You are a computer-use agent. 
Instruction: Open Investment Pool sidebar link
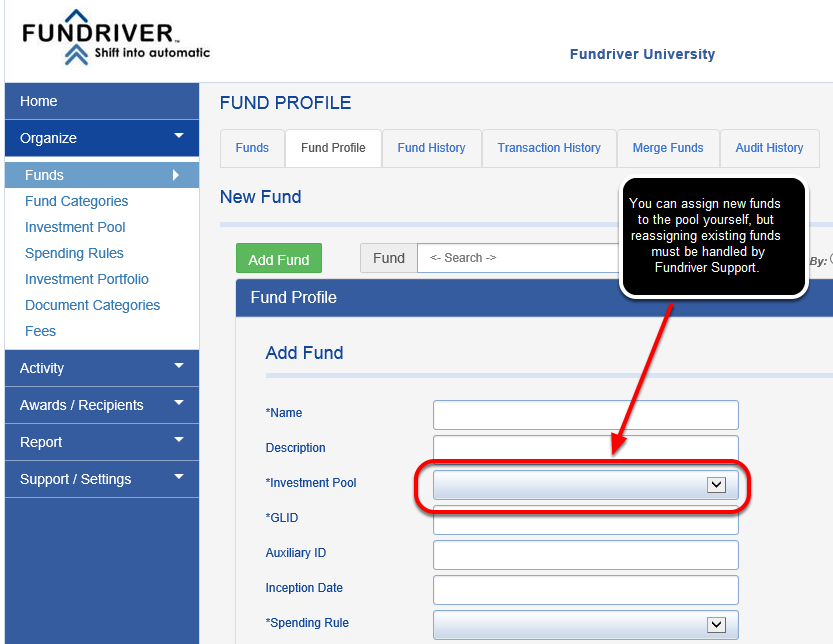(75, 227)
